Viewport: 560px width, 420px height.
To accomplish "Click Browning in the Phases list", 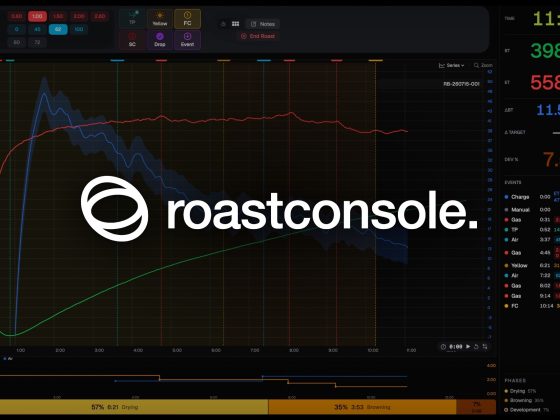I will coord(523,400).
